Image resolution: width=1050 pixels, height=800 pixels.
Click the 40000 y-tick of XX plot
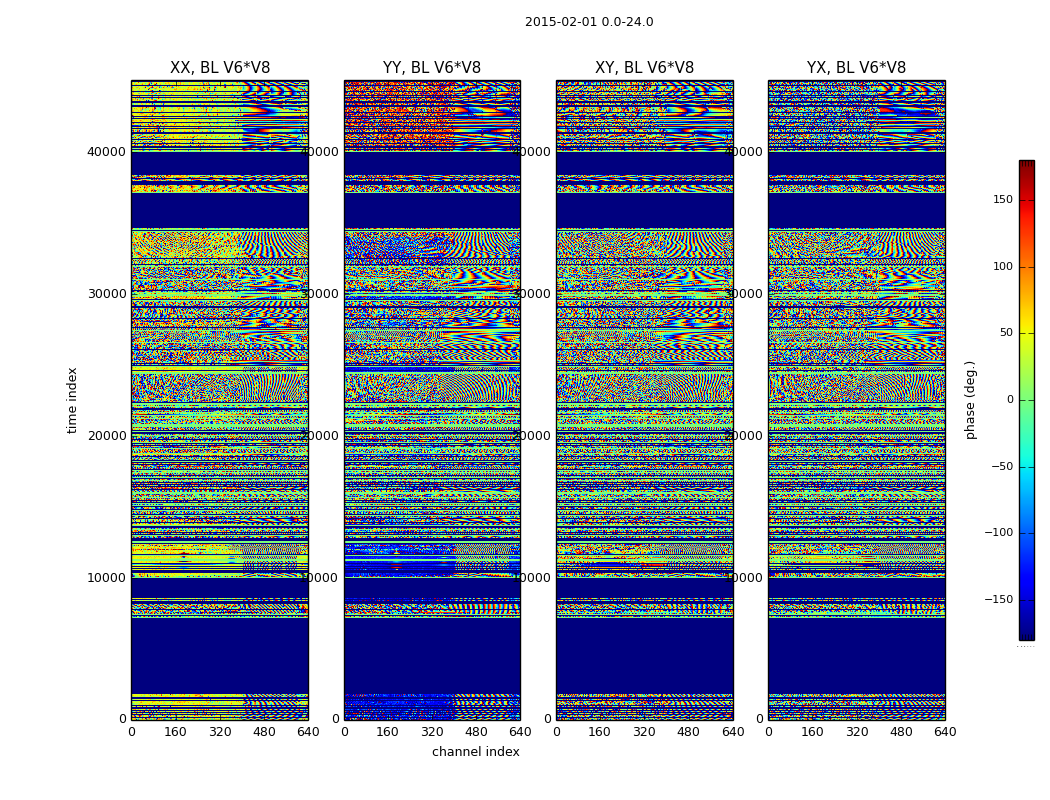pos(107,152)
